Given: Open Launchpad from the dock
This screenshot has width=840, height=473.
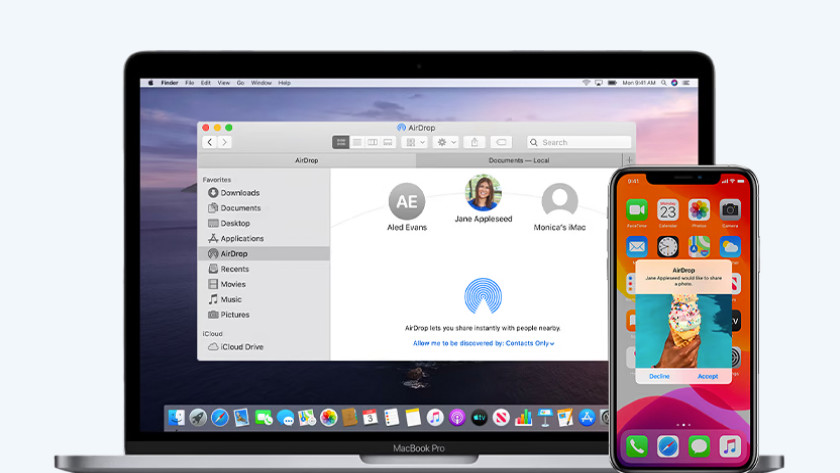Looking at the screenshot, I should tap(199, 417).
